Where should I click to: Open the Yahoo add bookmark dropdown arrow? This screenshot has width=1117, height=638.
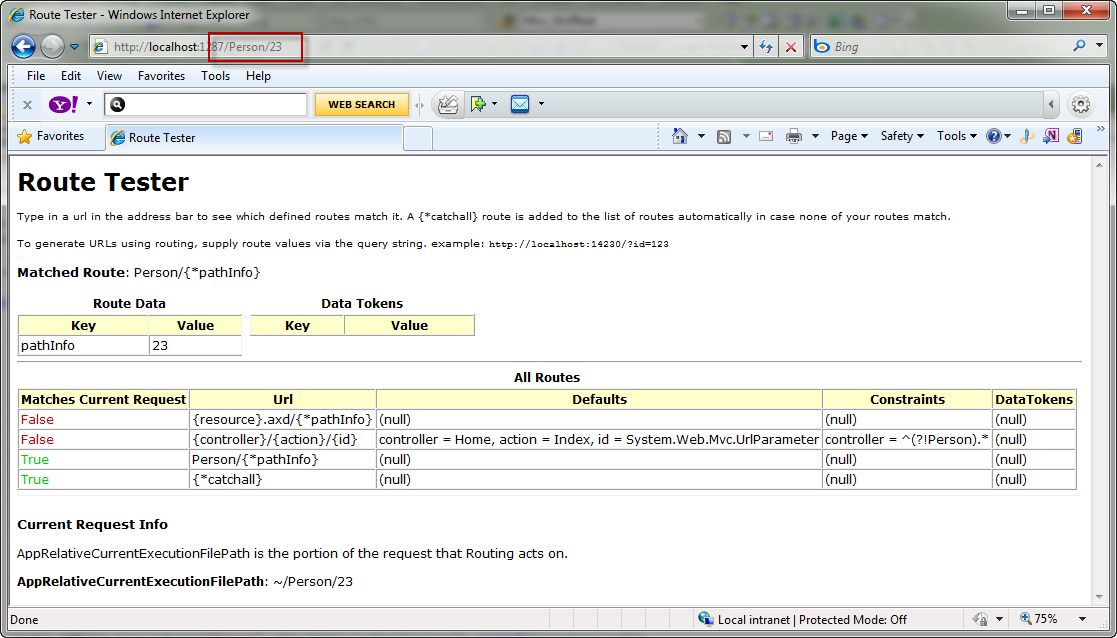494,105
